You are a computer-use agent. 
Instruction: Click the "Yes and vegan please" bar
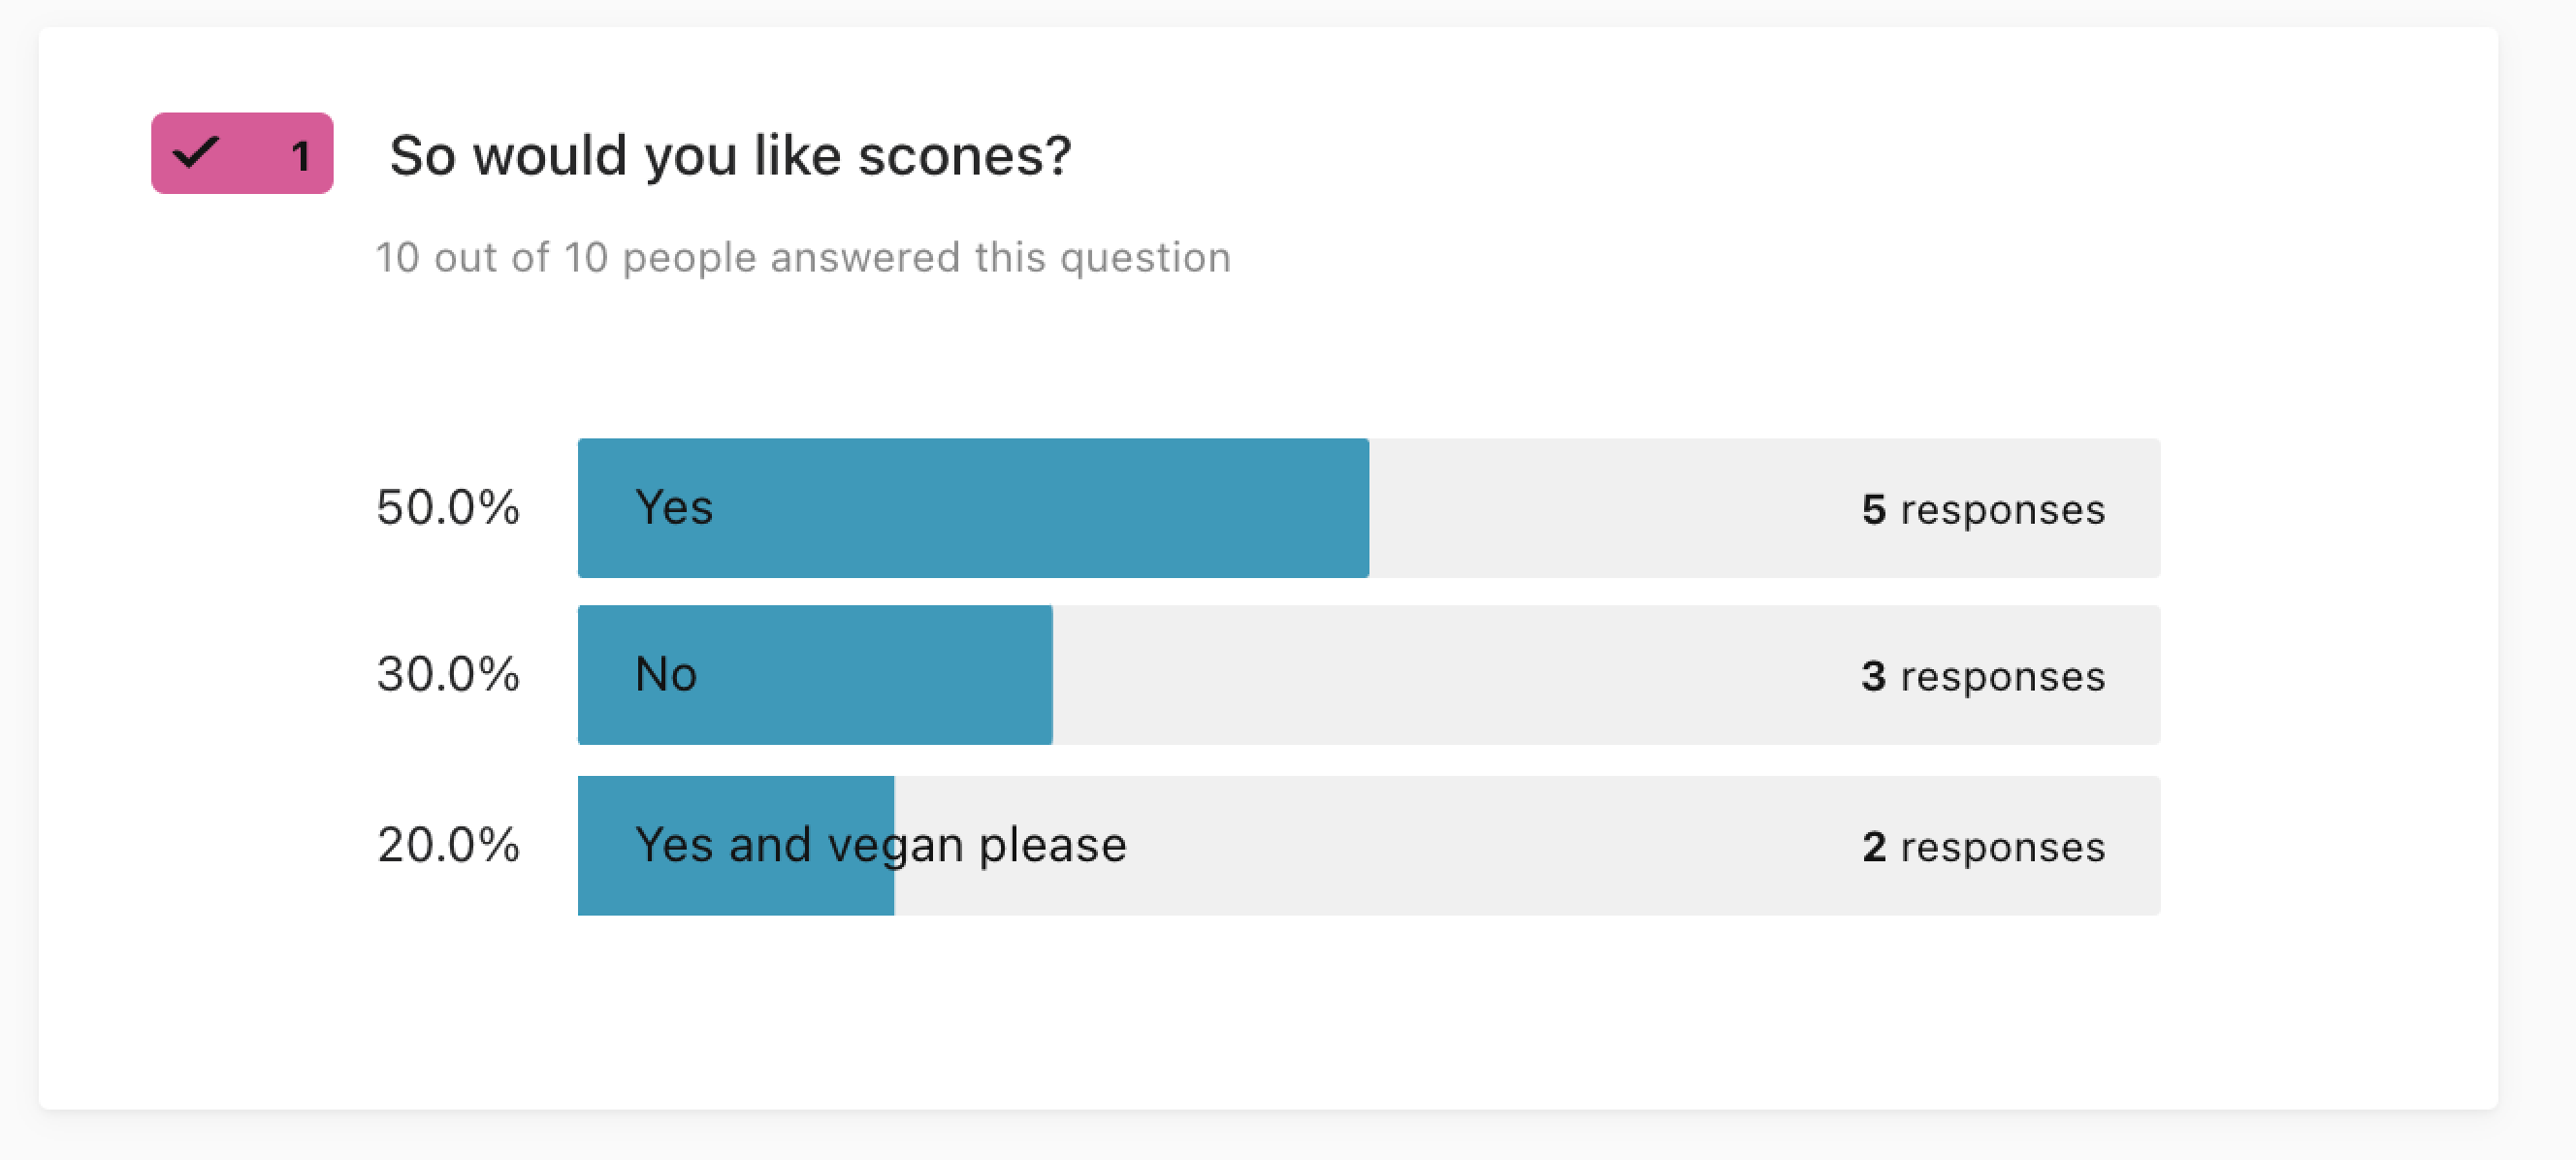[x=1369, y=846]
